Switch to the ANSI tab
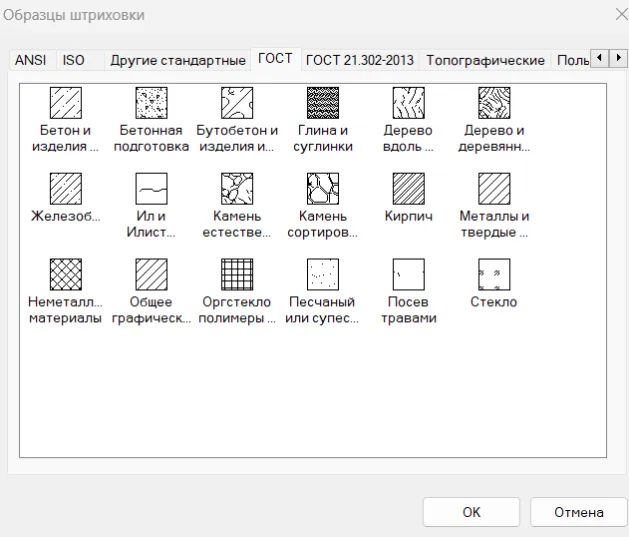 tap(30, 60)
